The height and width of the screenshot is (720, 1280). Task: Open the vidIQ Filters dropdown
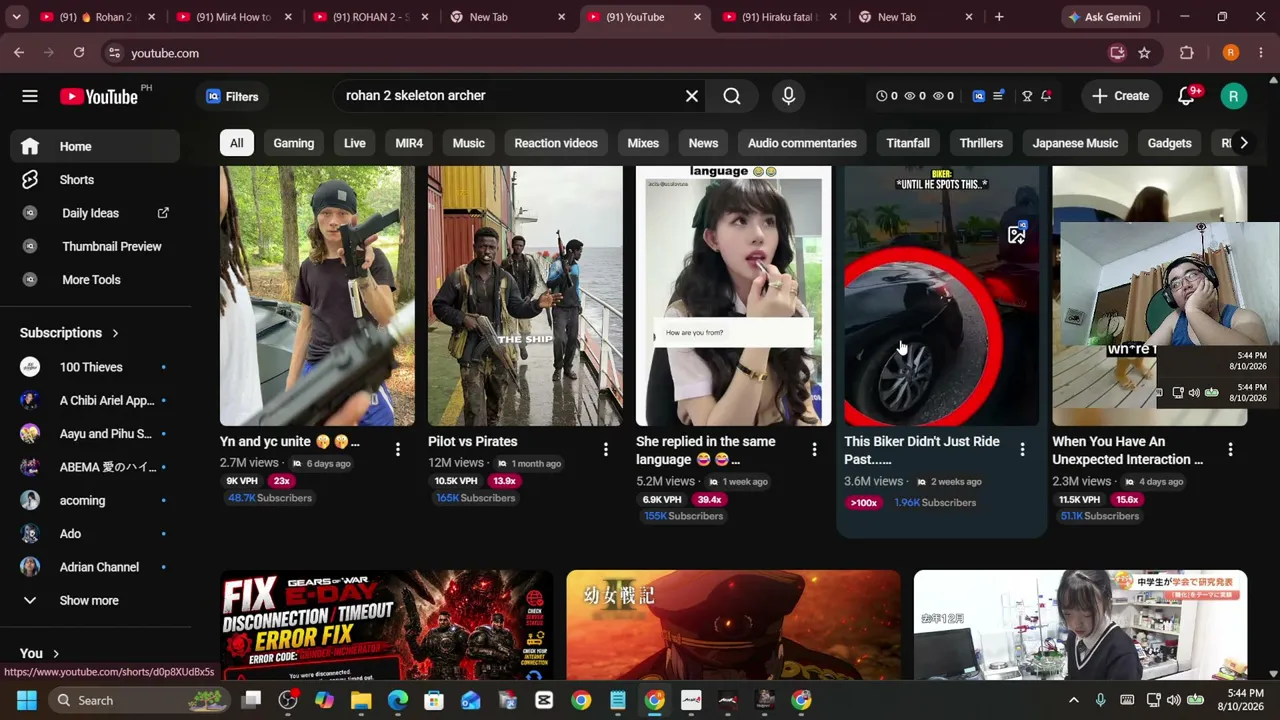(x=232, y=96)
